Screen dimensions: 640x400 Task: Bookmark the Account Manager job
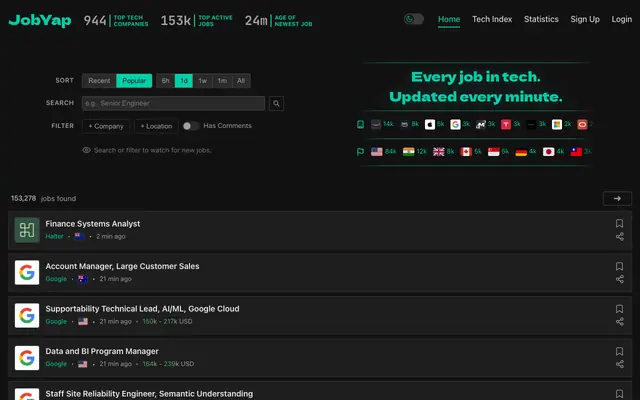(619, 266)
